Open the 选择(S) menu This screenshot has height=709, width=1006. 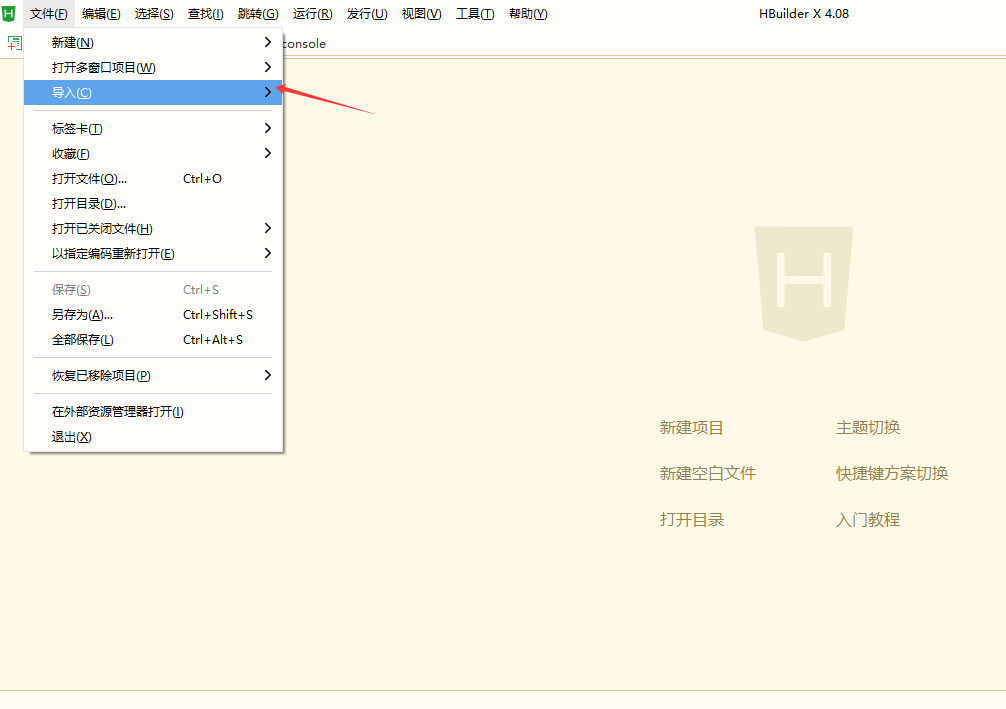click(x=154, y=13)
